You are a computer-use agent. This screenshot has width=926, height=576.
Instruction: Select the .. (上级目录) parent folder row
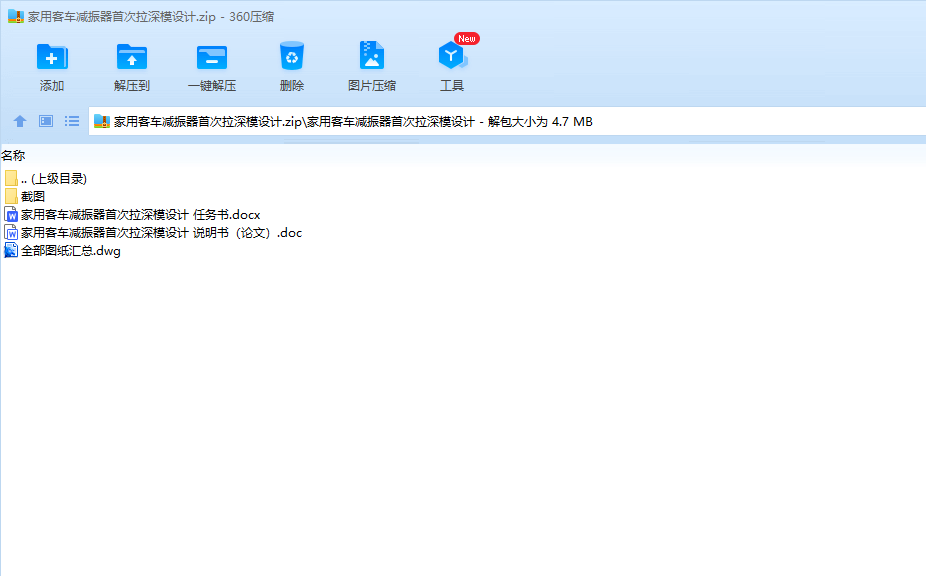[45, 178]
